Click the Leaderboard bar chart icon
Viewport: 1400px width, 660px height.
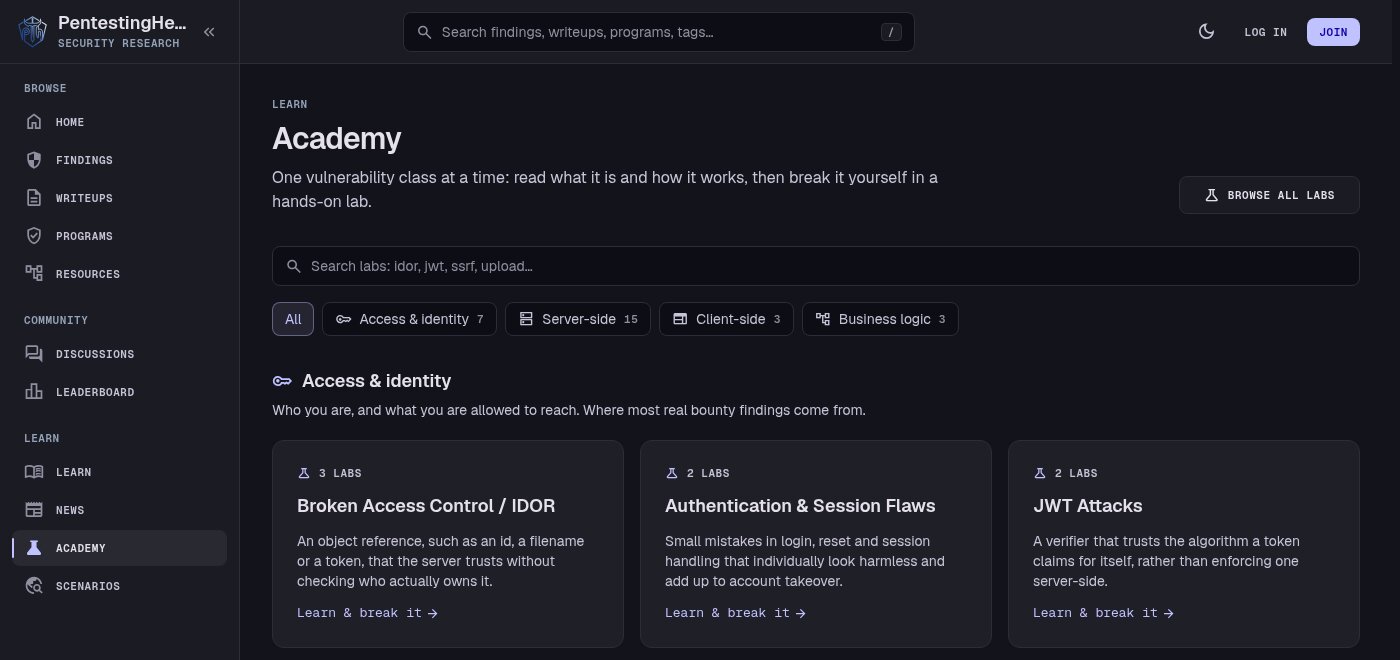point(34,392)
